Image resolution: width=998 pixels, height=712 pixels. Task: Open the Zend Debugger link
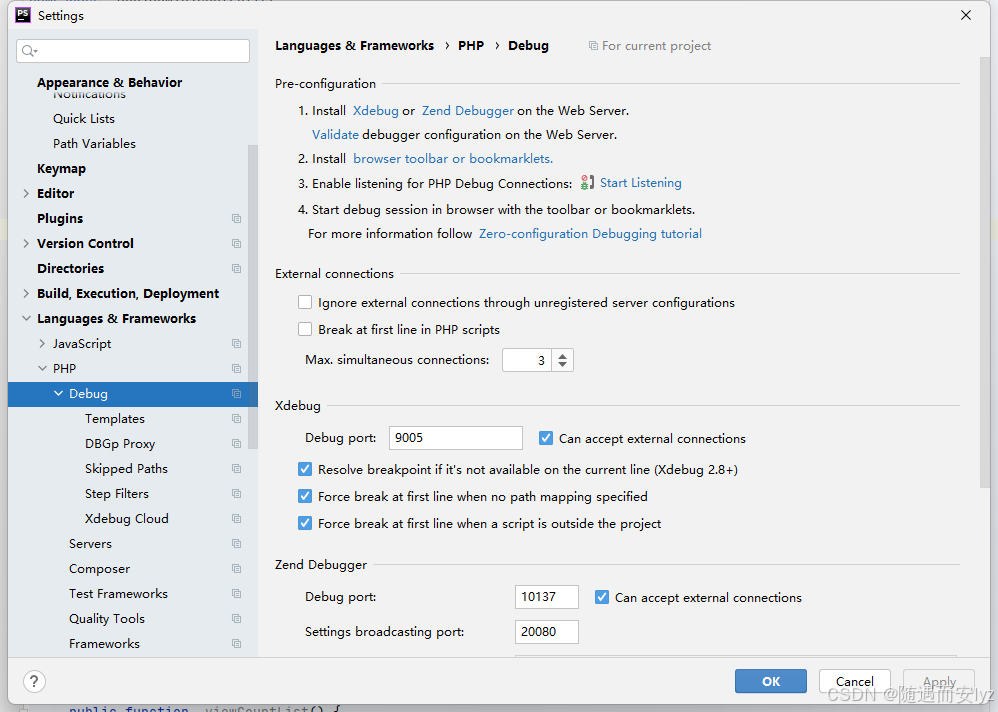coord(468,111)
